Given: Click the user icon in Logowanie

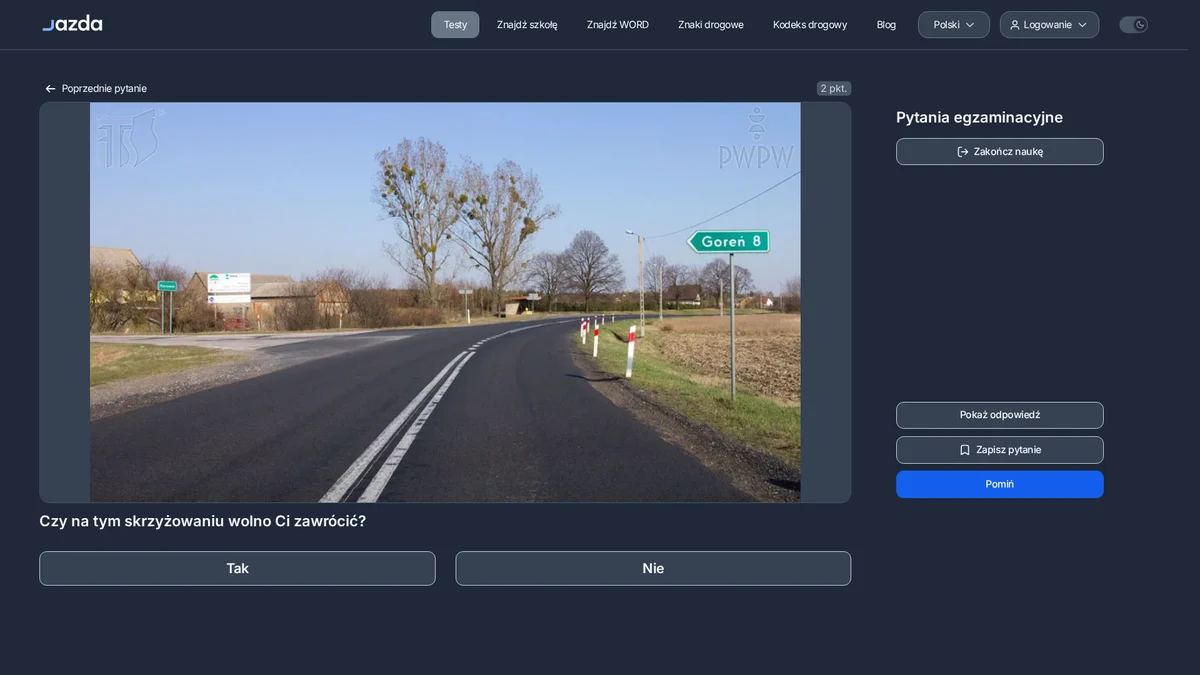Looking at the screenshot, I should (1015, 25).
